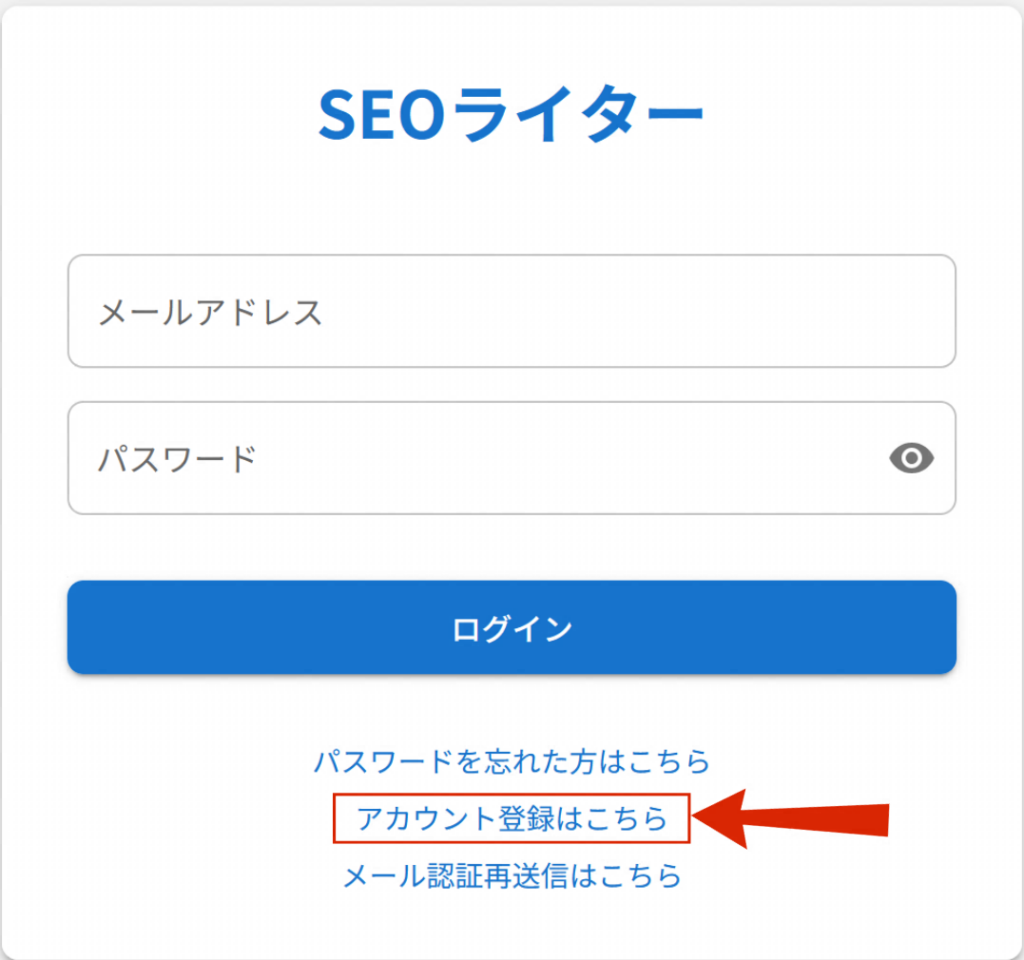Click the SEOライター title logo
1024x960 pixels.
click(511, 114)
